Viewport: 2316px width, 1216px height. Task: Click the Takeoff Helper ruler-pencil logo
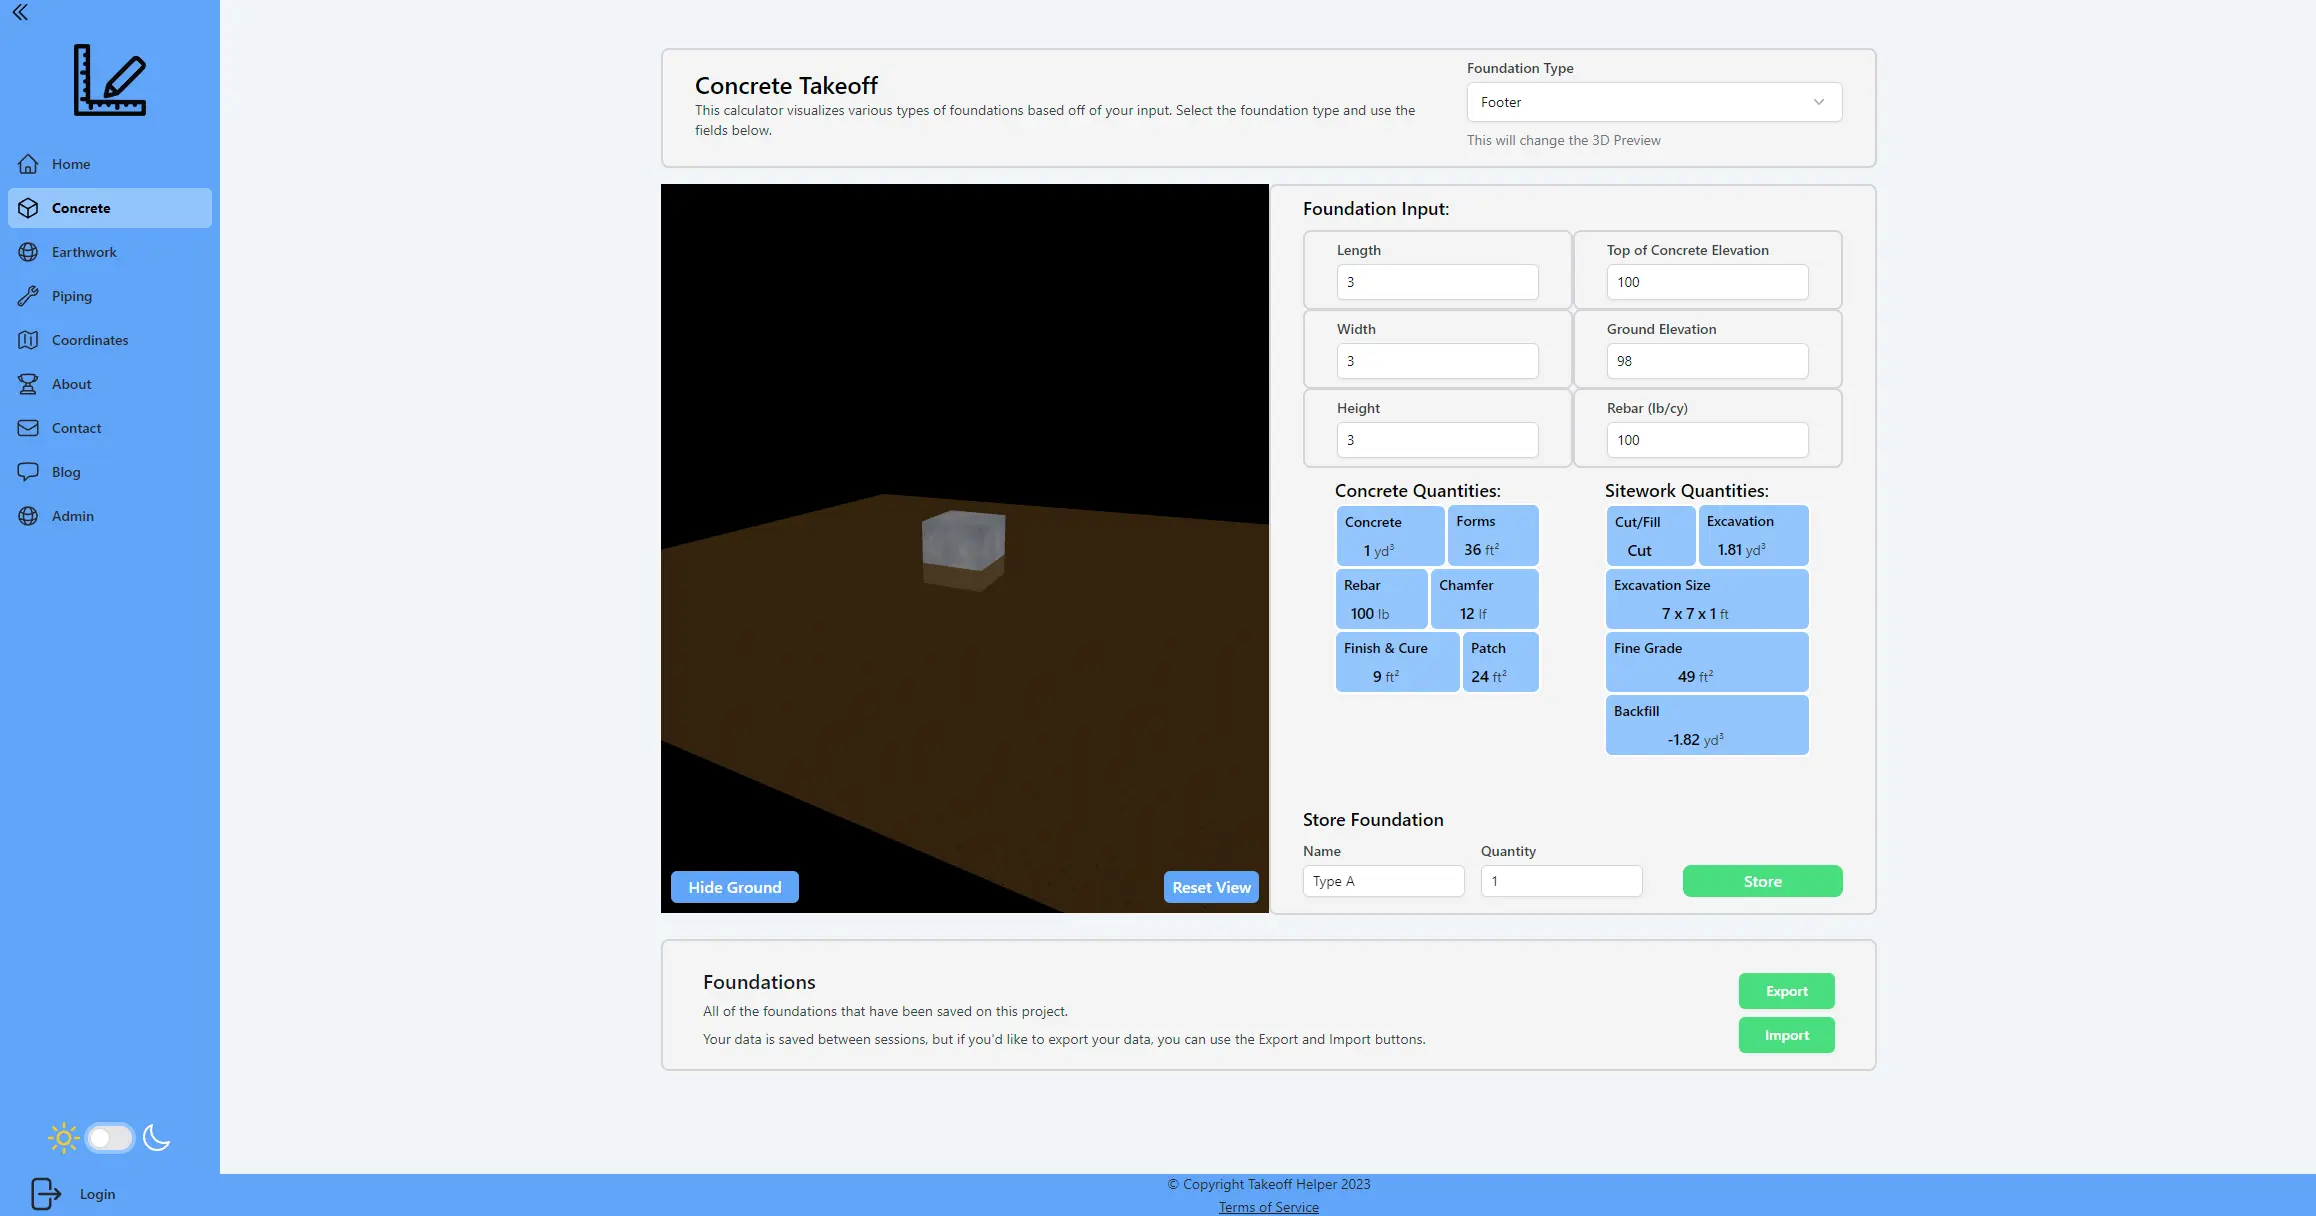(110, 80)
